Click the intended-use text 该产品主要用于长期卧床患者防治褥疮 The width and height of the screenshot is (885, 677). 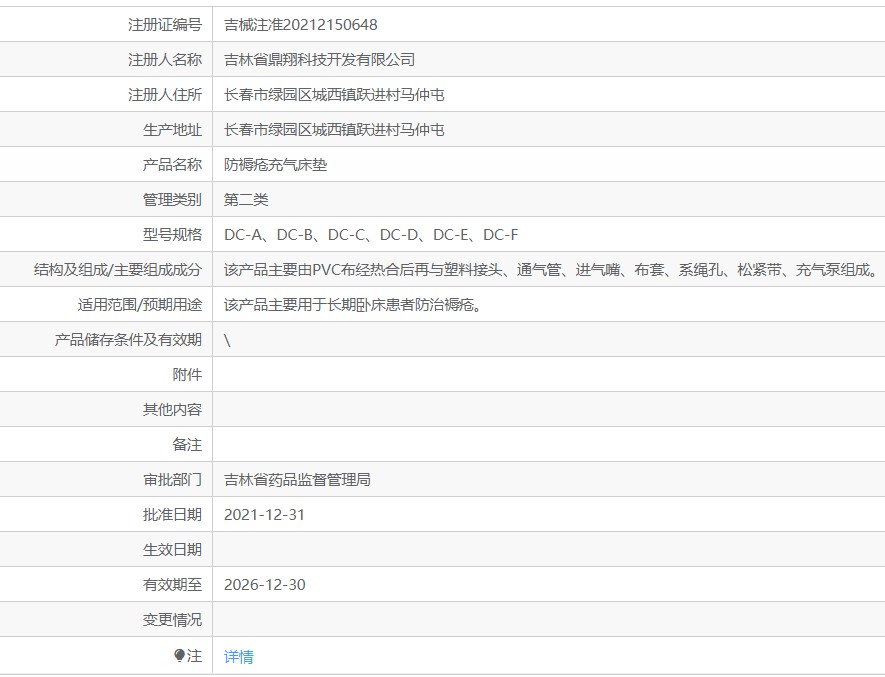click(x=353, y=305)
